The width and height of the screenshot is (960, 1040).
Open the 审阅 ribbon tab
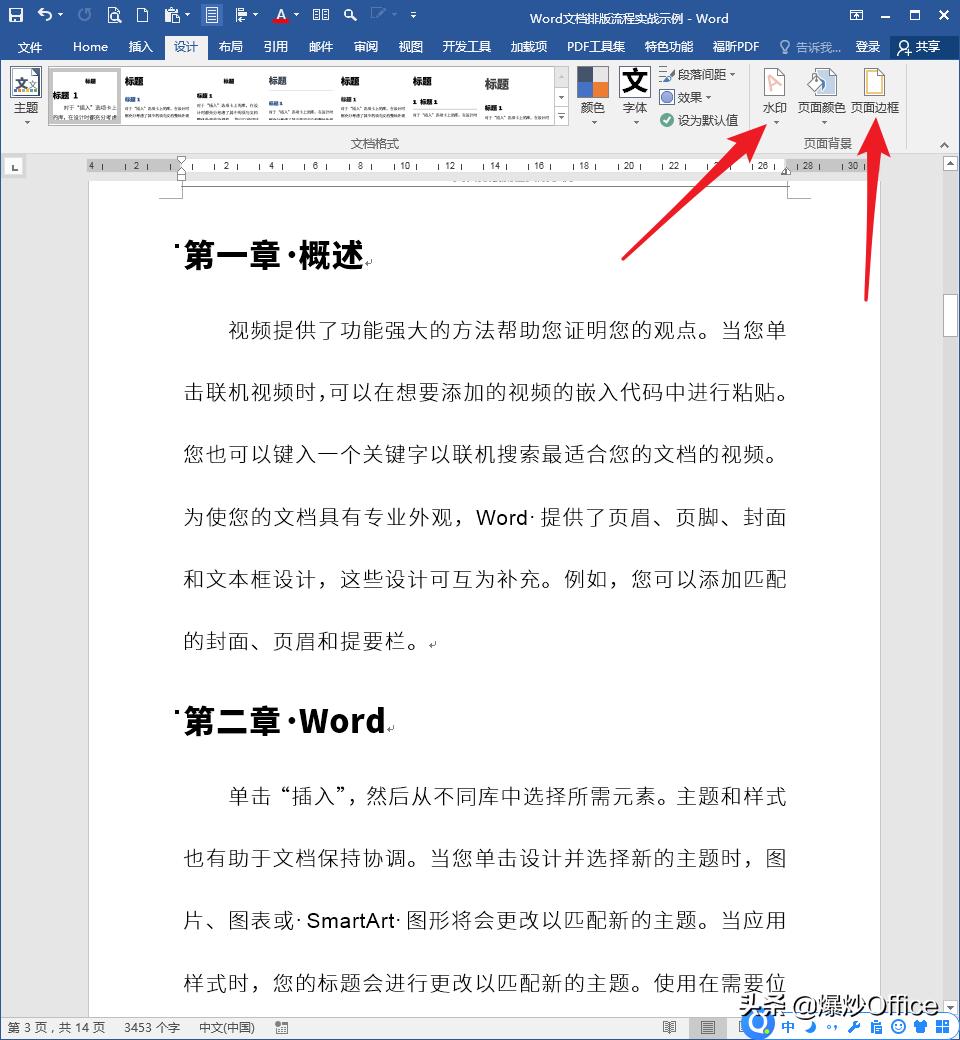[x=366, y=46]
